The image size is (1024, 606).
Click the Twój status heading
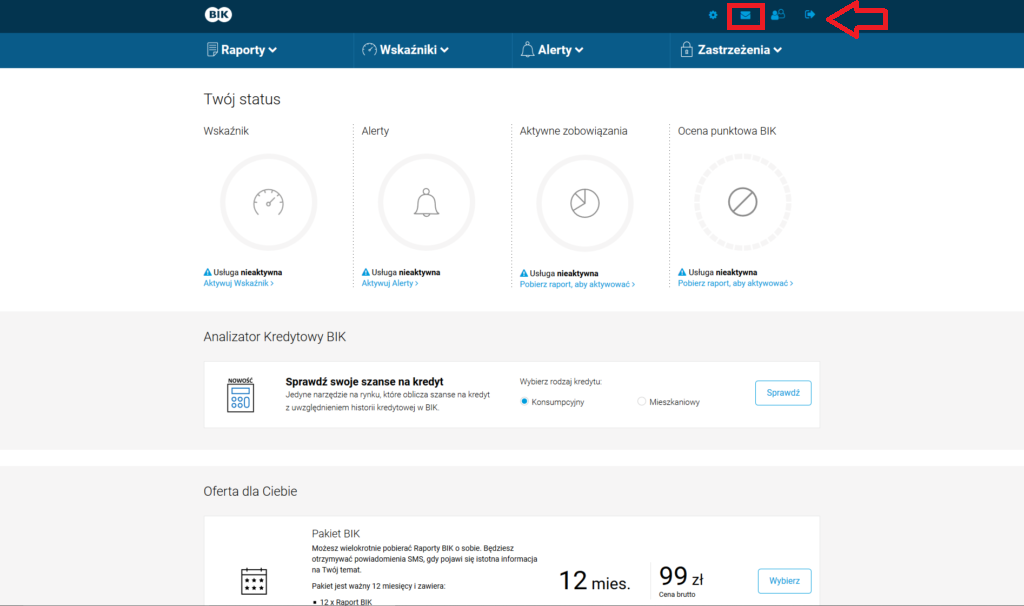[x=242, y=99]
